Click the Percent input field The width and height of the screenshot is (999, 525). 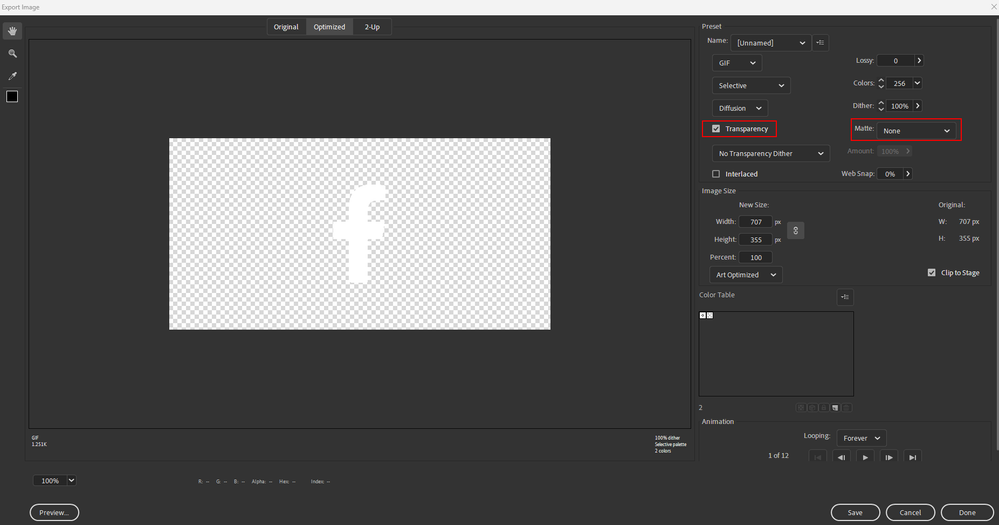coord(756,257)
